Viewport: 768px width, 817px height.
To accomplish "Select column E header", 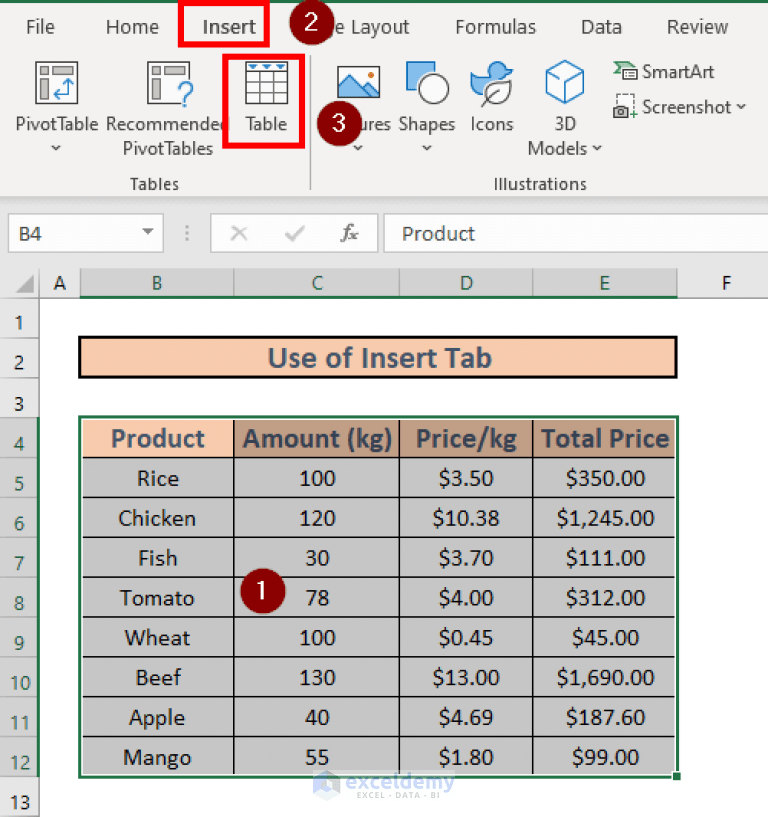I will (605, 283).
